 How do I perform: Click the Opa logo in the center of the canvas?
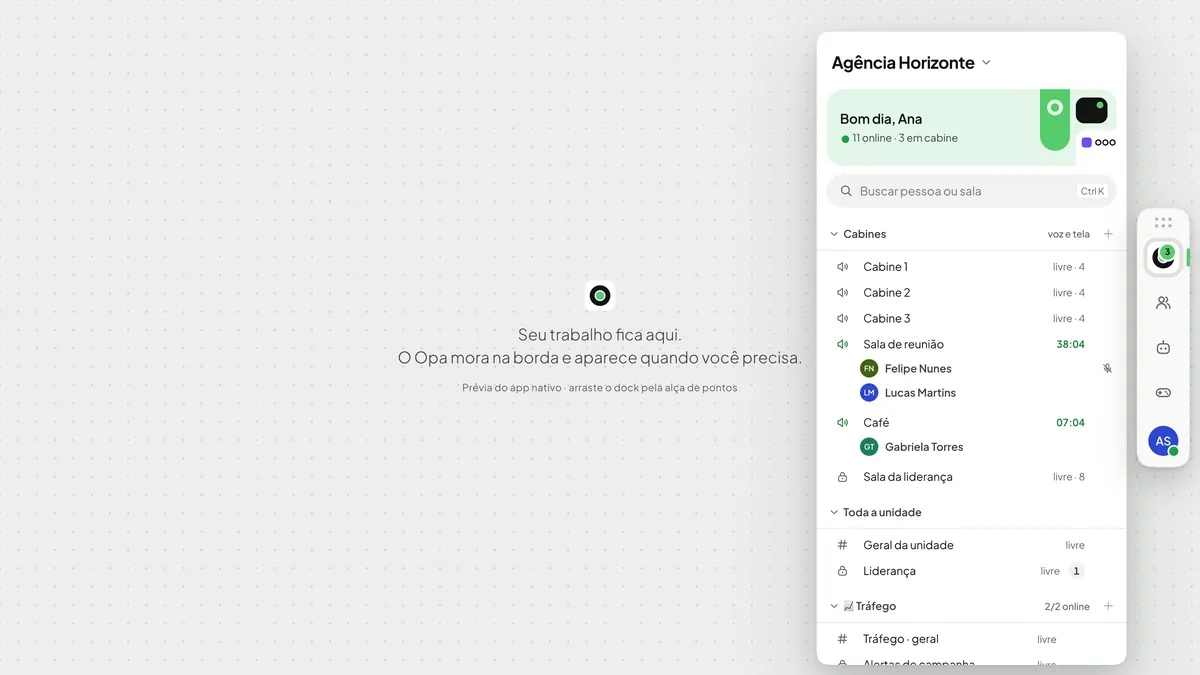(x=600, y=295)
